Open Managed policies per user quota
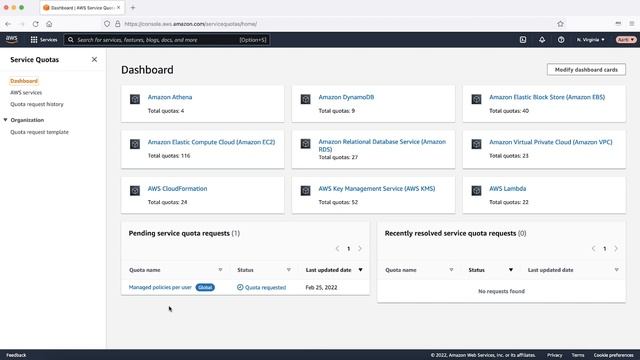 [160, 287]
